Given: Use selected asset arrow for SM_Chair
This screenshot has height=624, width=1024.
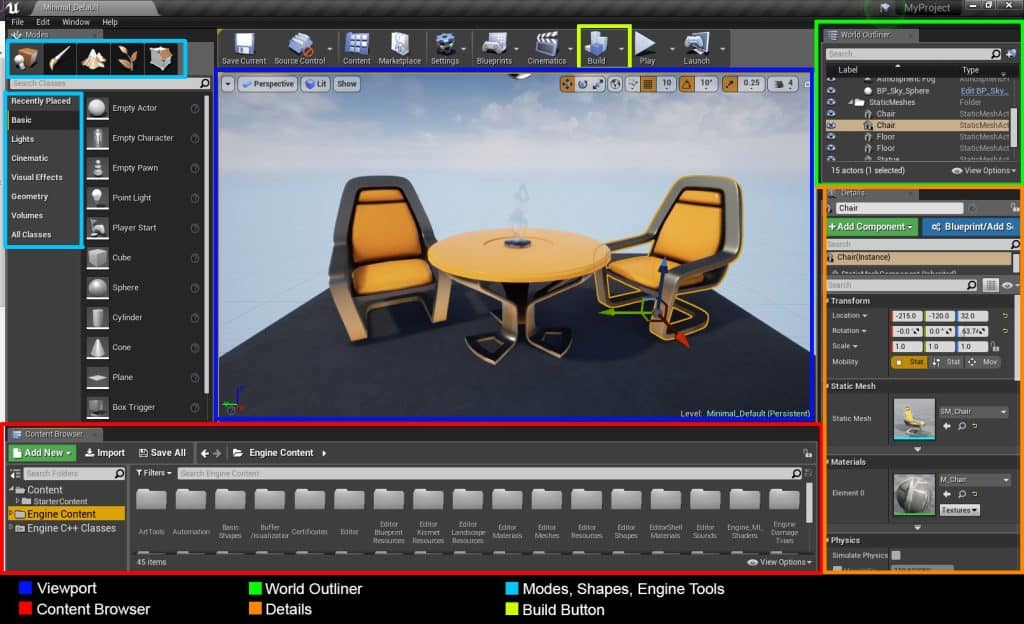Looking at the screenshot, I should (947, 426).
